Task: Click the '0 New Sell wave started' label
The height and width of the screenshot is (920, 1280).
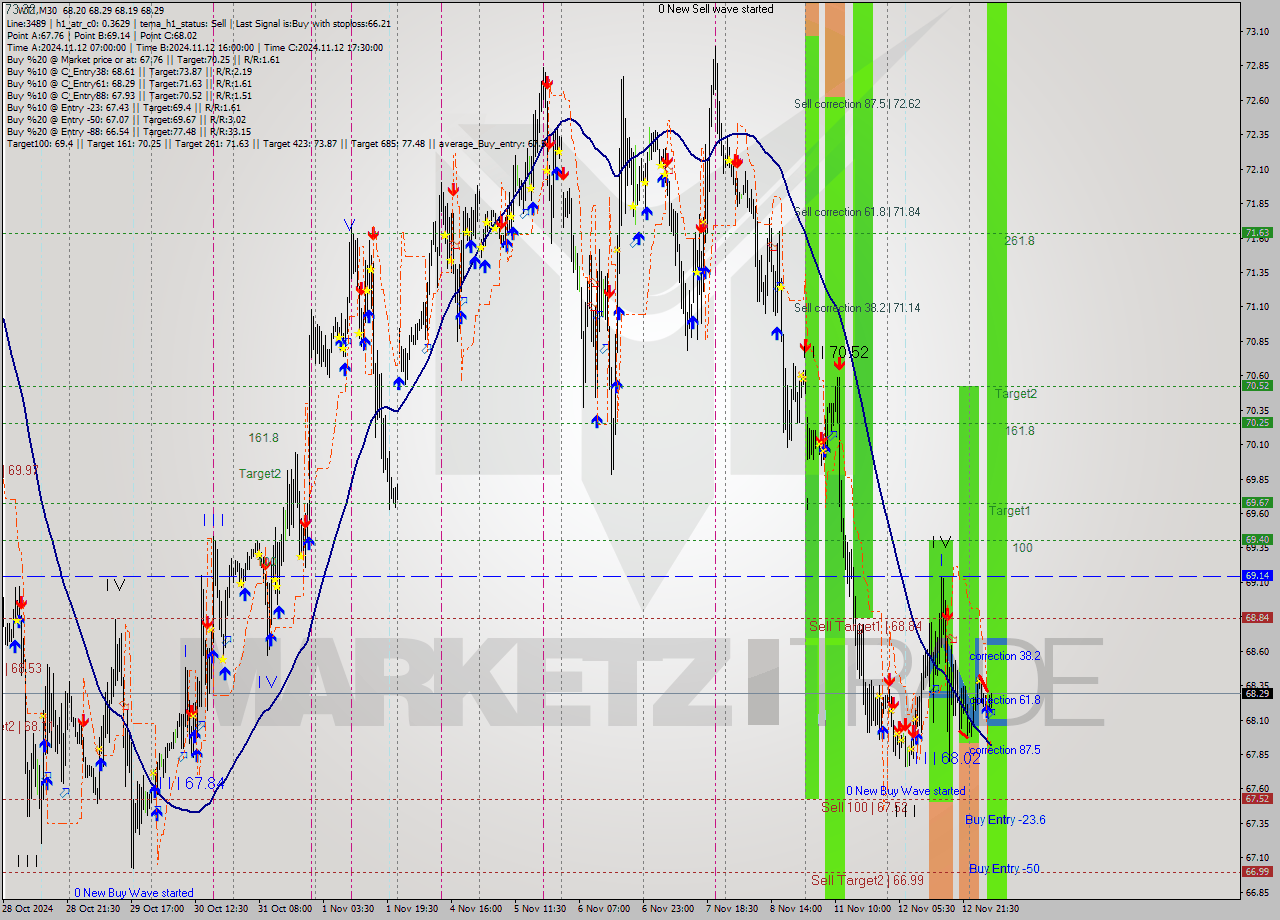Action: coord(715,9)
